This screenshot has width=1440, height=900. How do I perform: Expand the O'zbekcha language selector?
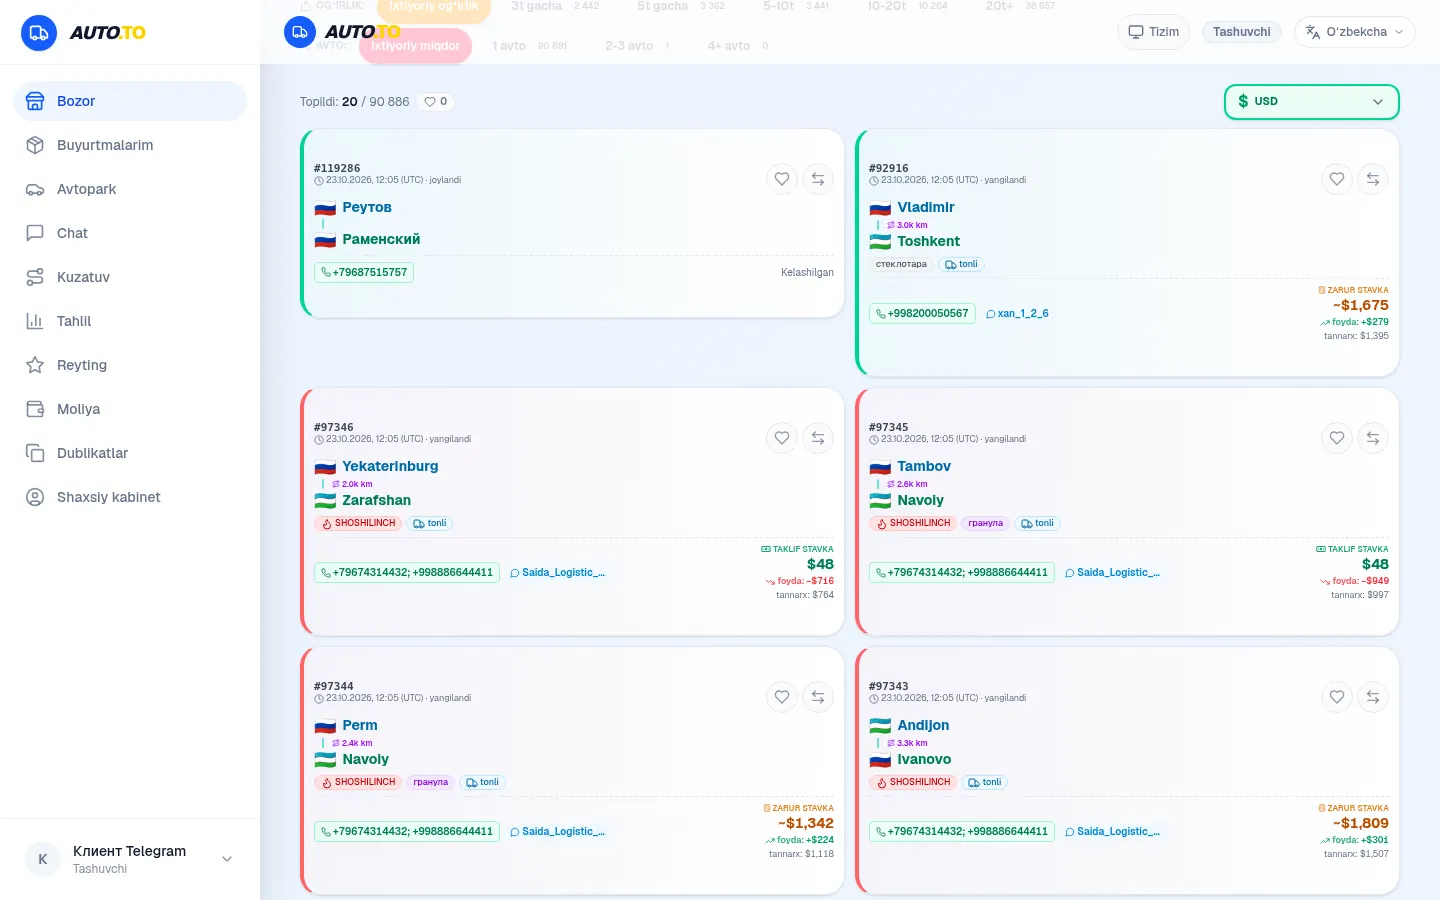point(1355,32)
